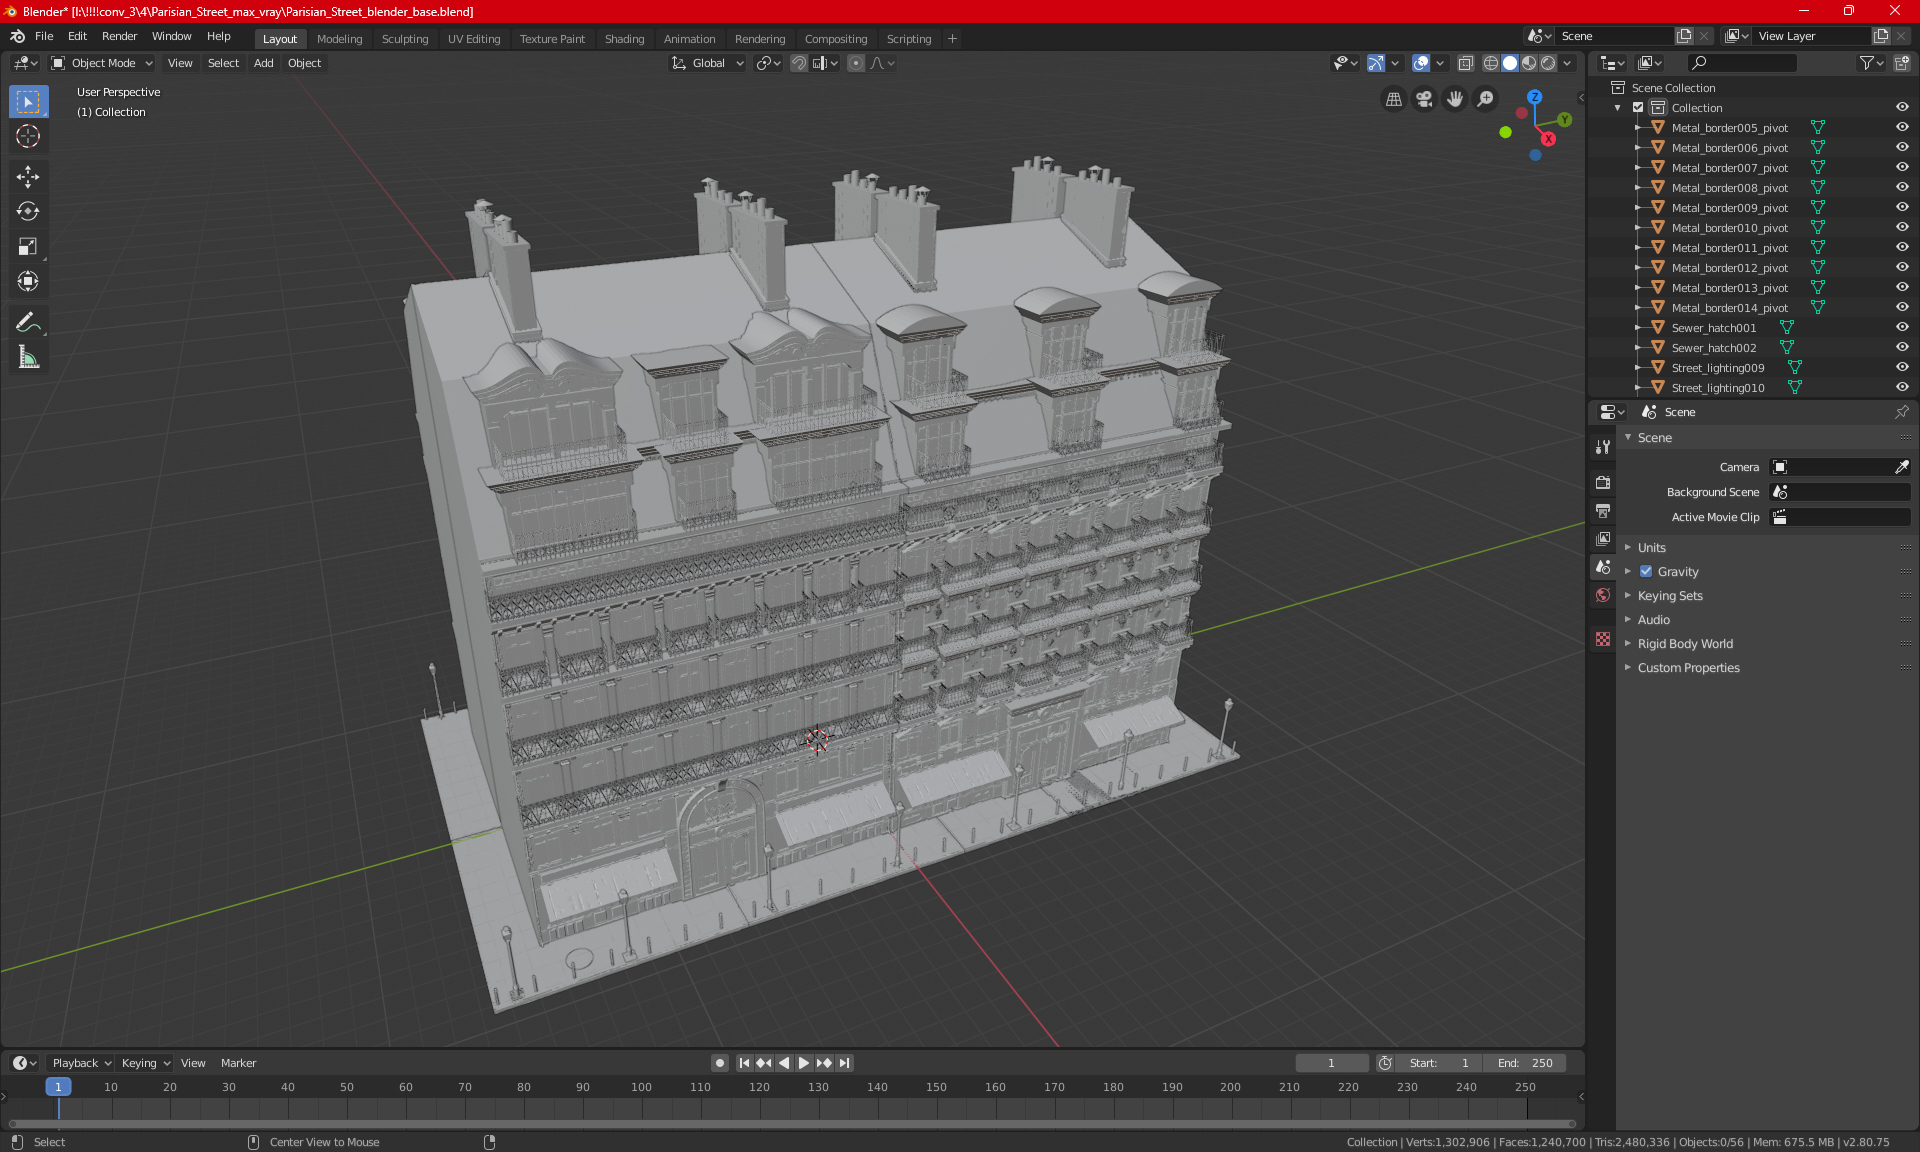Select the Measure tool

pos(28,357)
